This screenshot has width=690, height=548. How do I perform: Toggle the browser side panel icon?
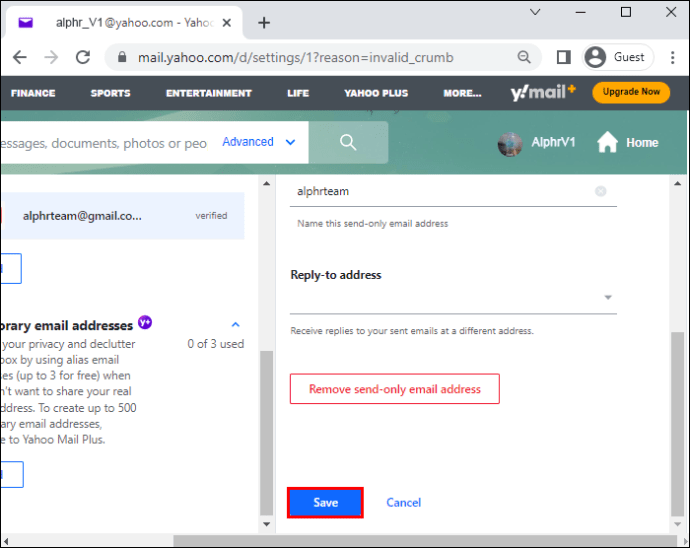(x=564, y=57)
